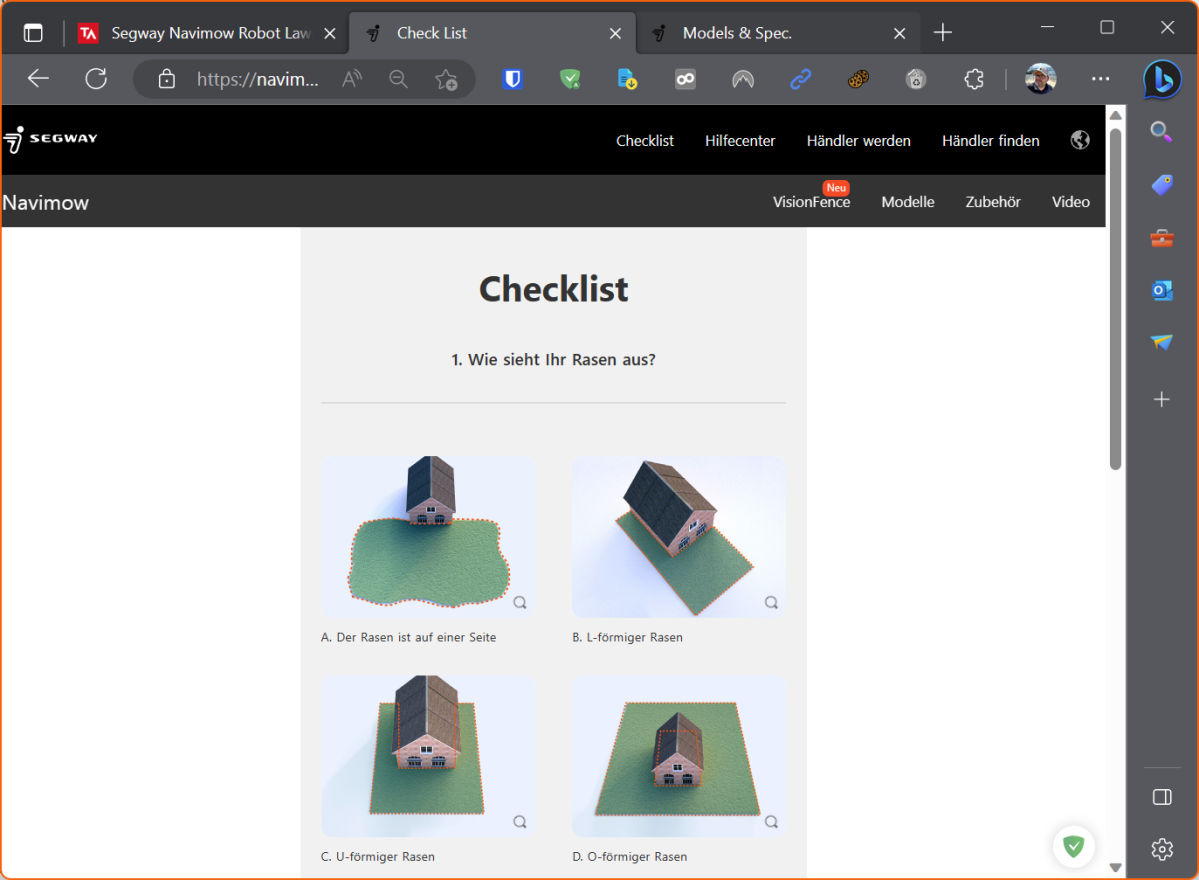Select the U-förmiger Rasen image
This screenshot has width=1199, height=880.
click(x=428, y=756)
